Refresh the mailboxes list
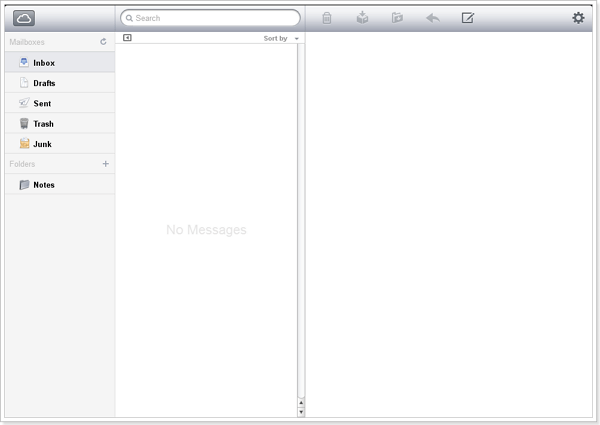Screen dimensions: 600x425 103,42
